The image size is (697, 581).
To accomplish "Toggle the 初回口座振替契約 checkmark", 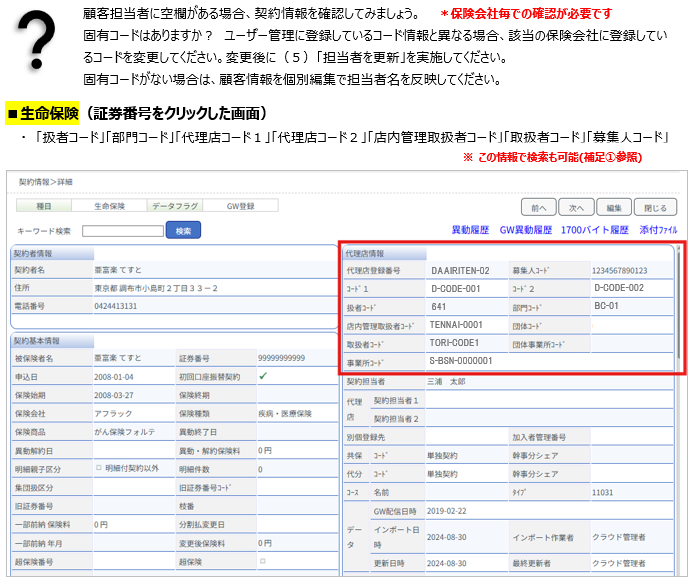I will [263, 376].
